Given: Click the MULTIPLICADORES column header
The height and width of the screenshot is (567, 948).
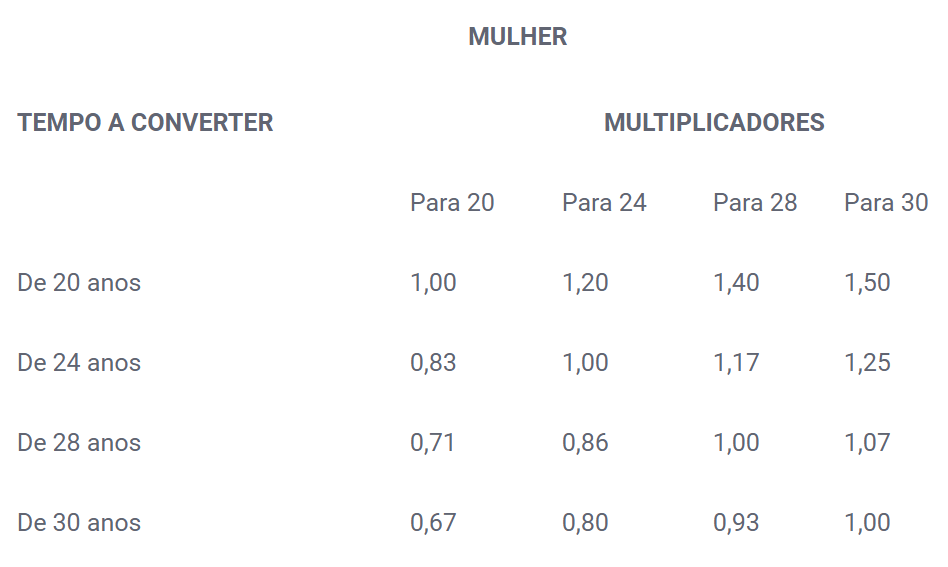Looking at the screenshot, I should [x=714, y=123].
